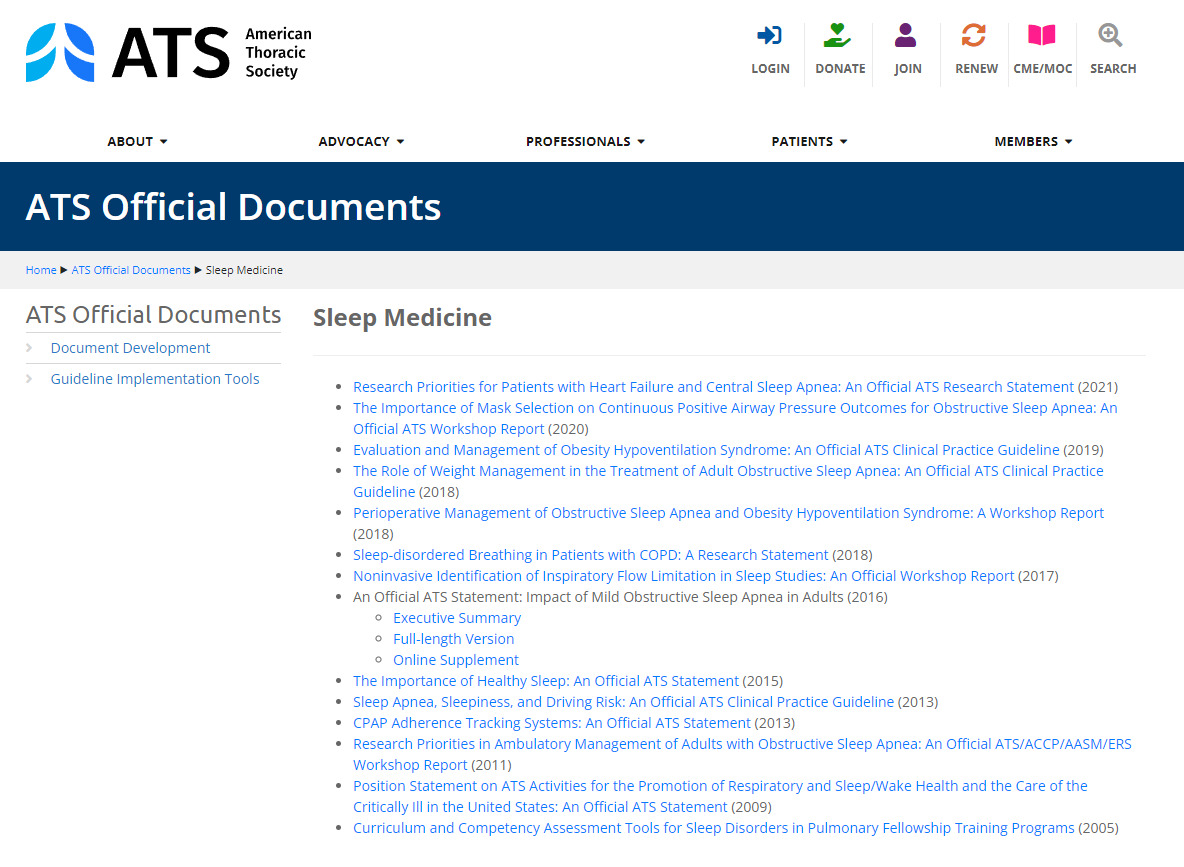The image size is (1184, 867).
Task: Expand the Advocacy dropdown menu
Action: coord(361,142)
